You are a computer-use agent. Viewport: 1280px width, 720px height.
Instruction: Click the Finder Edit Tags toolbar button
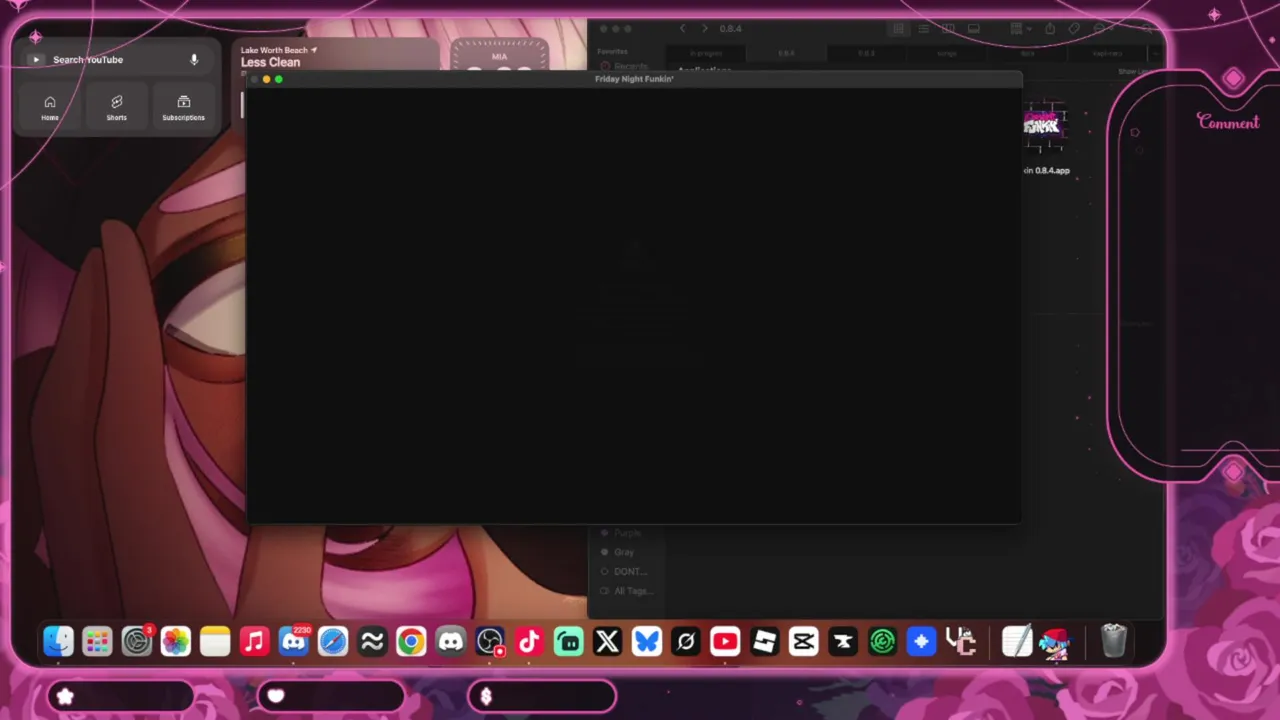tap(1074, 29)
